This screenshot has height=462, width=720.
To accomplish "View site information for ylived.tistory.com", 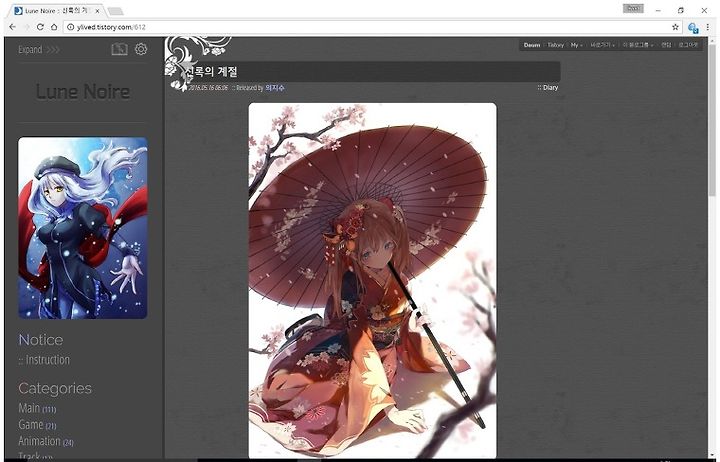I will (x=70, y=27).
